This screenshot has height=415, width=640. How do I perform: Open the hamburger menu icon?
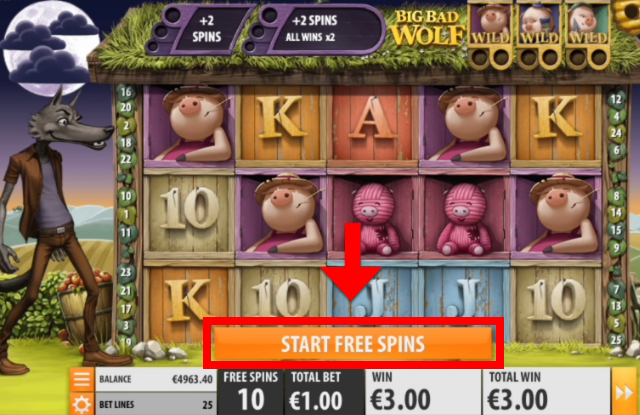82,379
